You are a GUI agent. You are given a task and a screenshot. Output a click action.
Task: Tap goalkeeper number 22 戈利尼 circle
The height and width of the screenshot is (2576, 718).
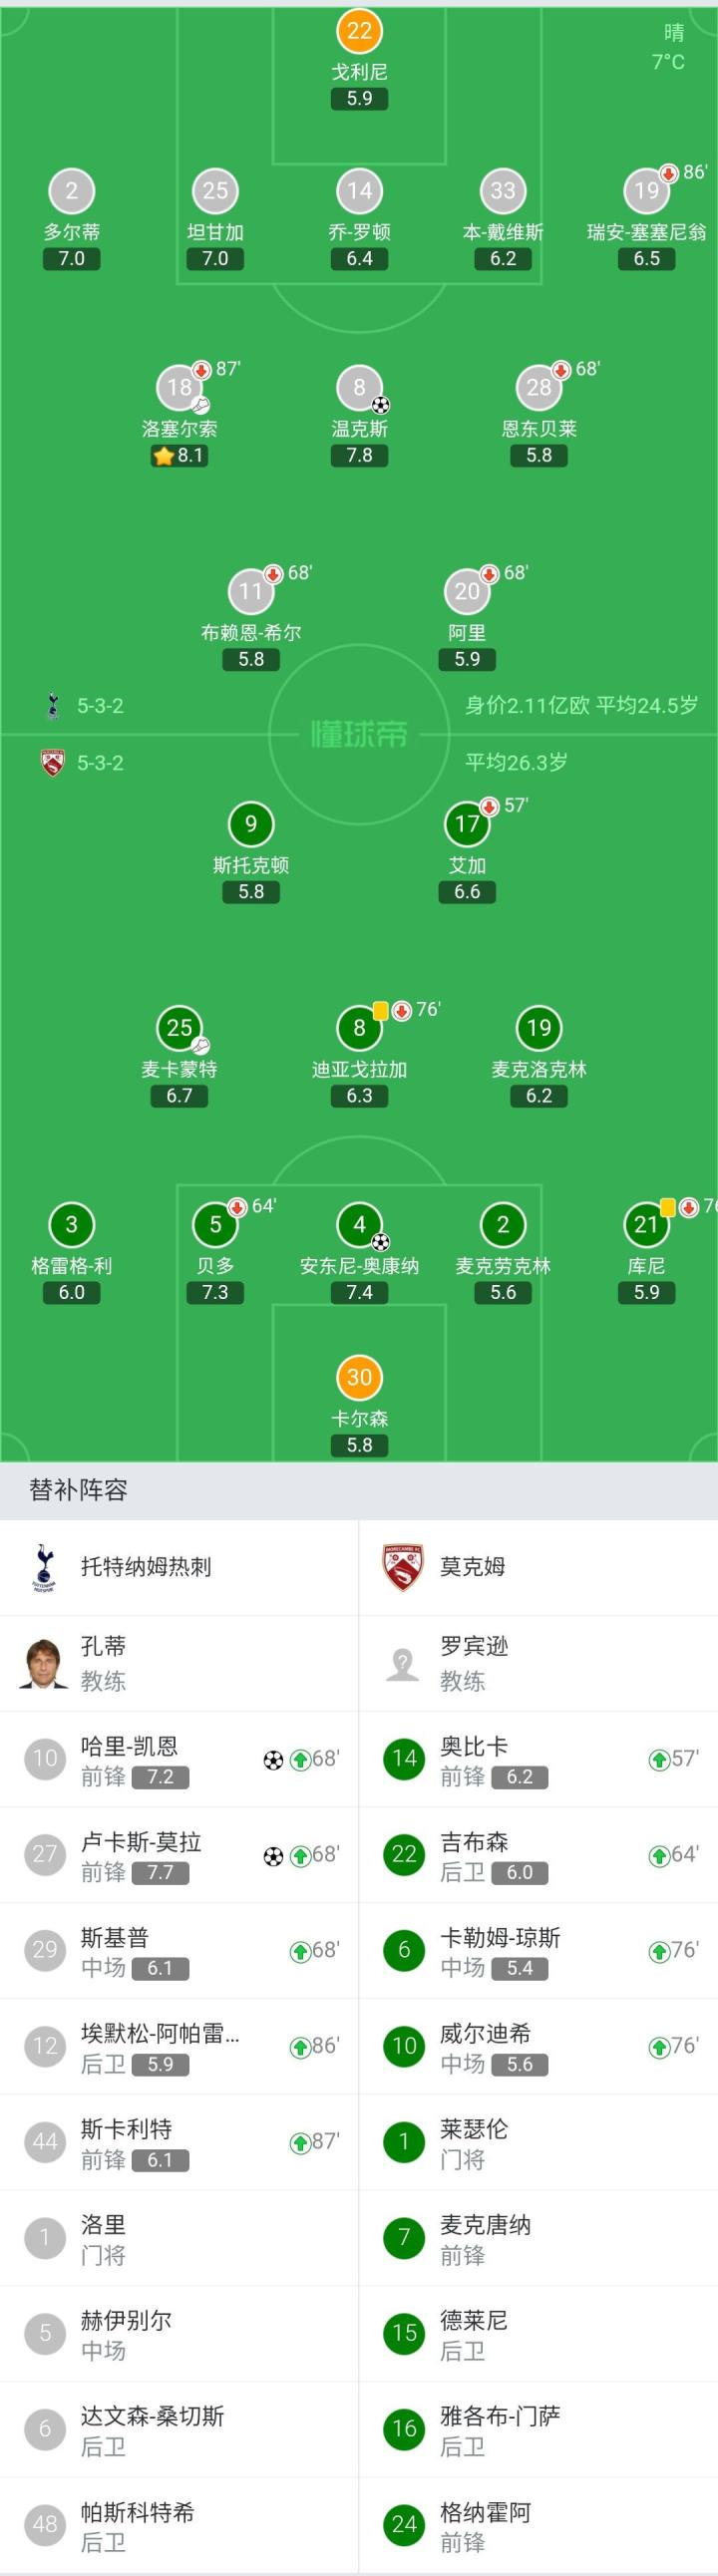tap(359, 31)
